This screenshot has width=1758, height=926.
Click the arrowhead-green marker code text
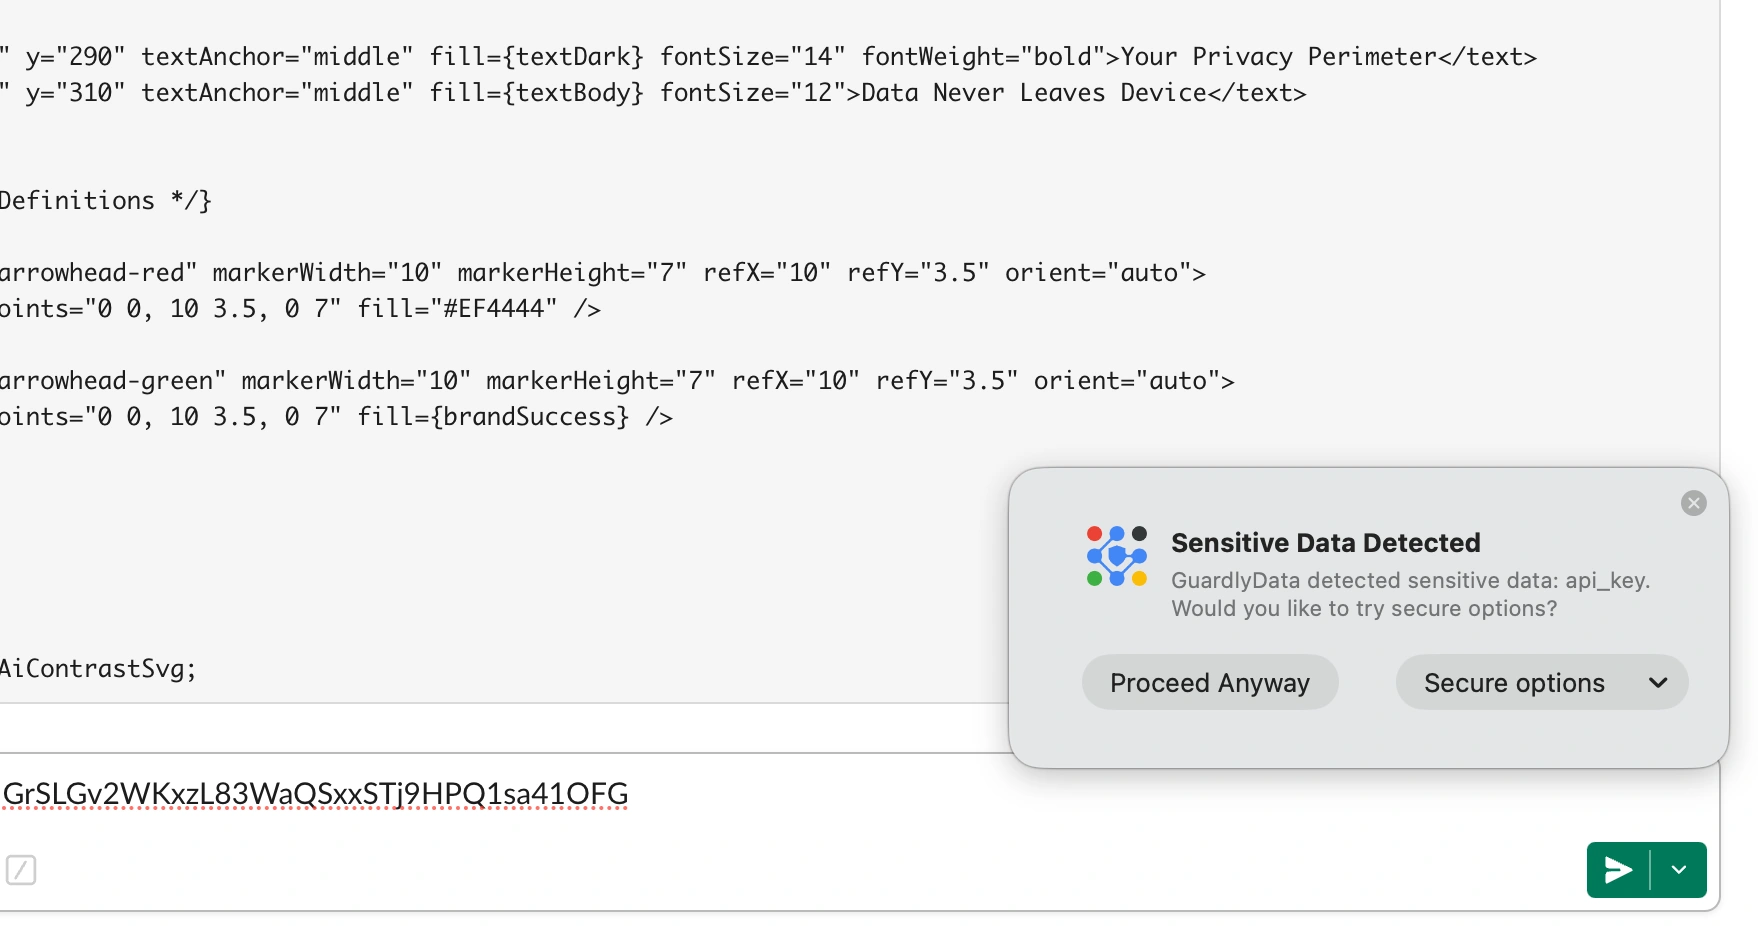coord(112,381)
